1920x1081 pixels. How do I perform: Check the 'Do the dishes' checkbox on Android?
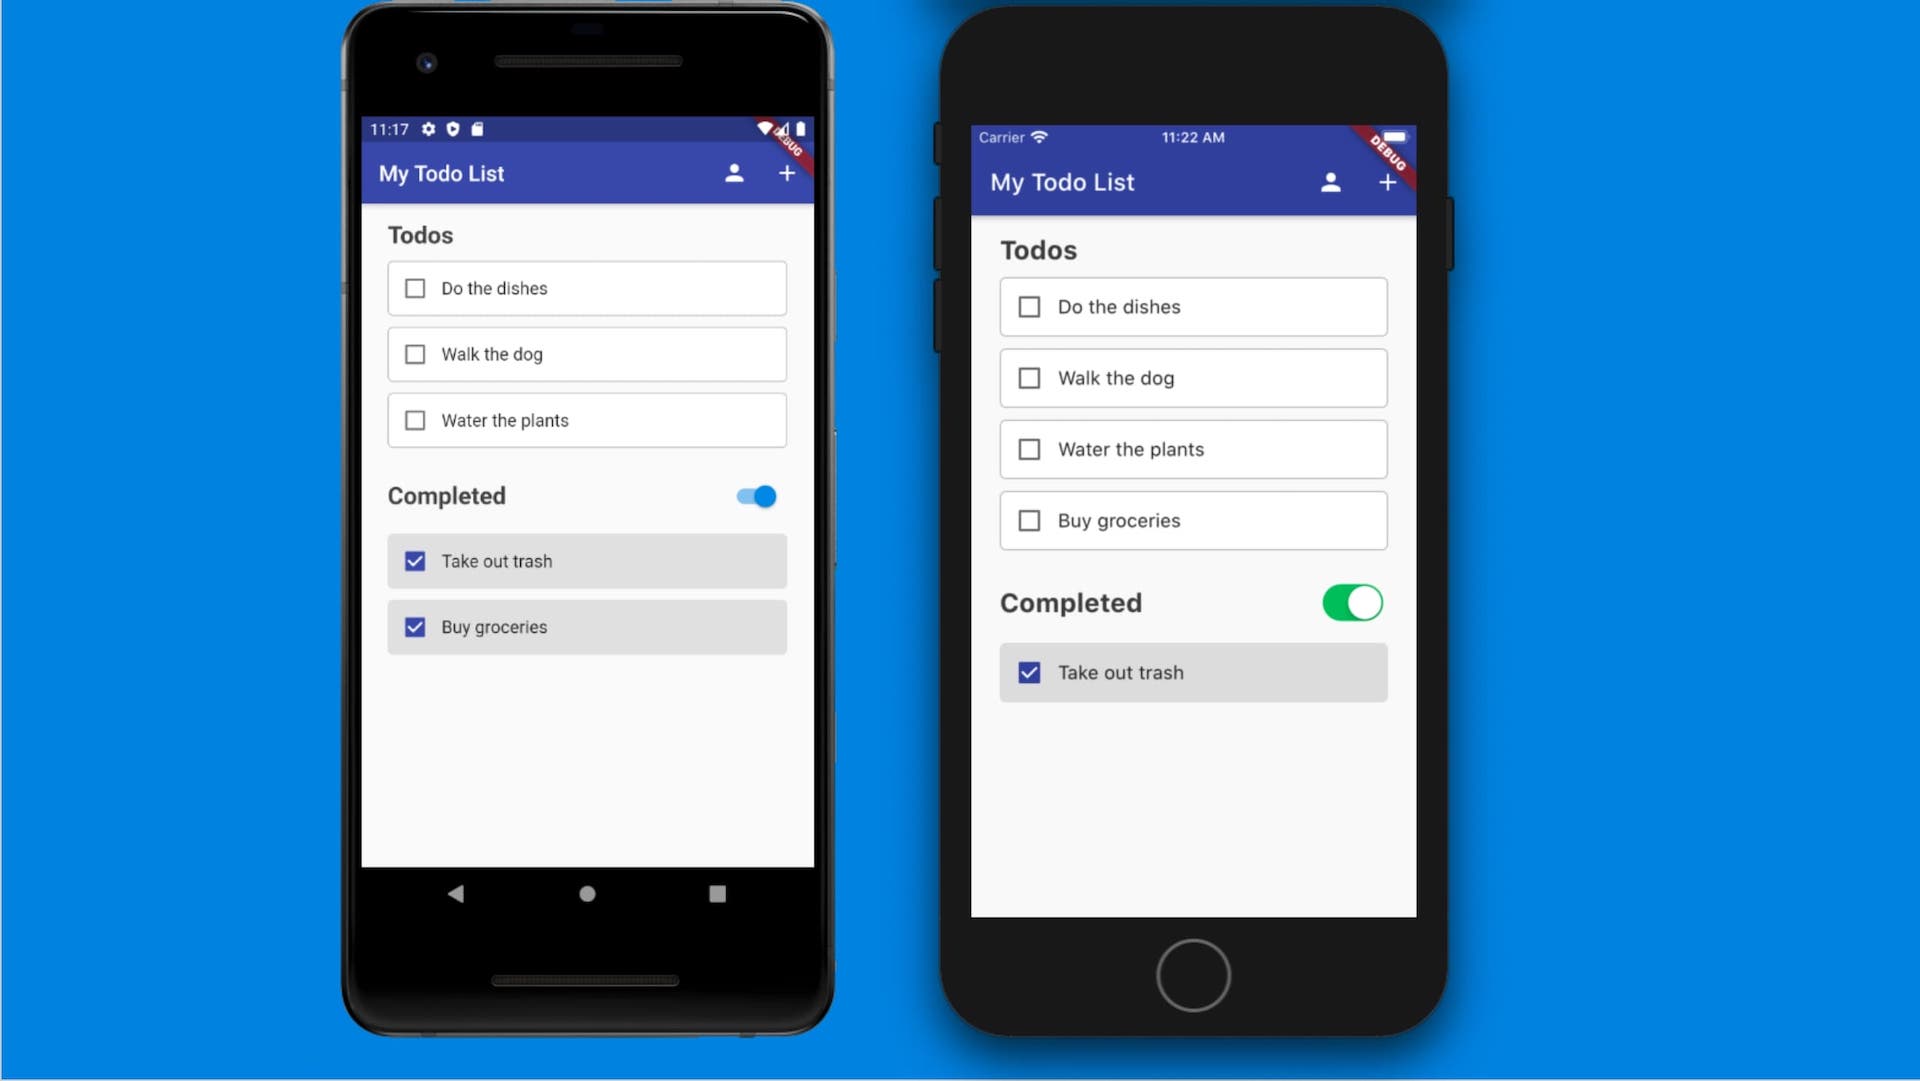click(415, 287)
